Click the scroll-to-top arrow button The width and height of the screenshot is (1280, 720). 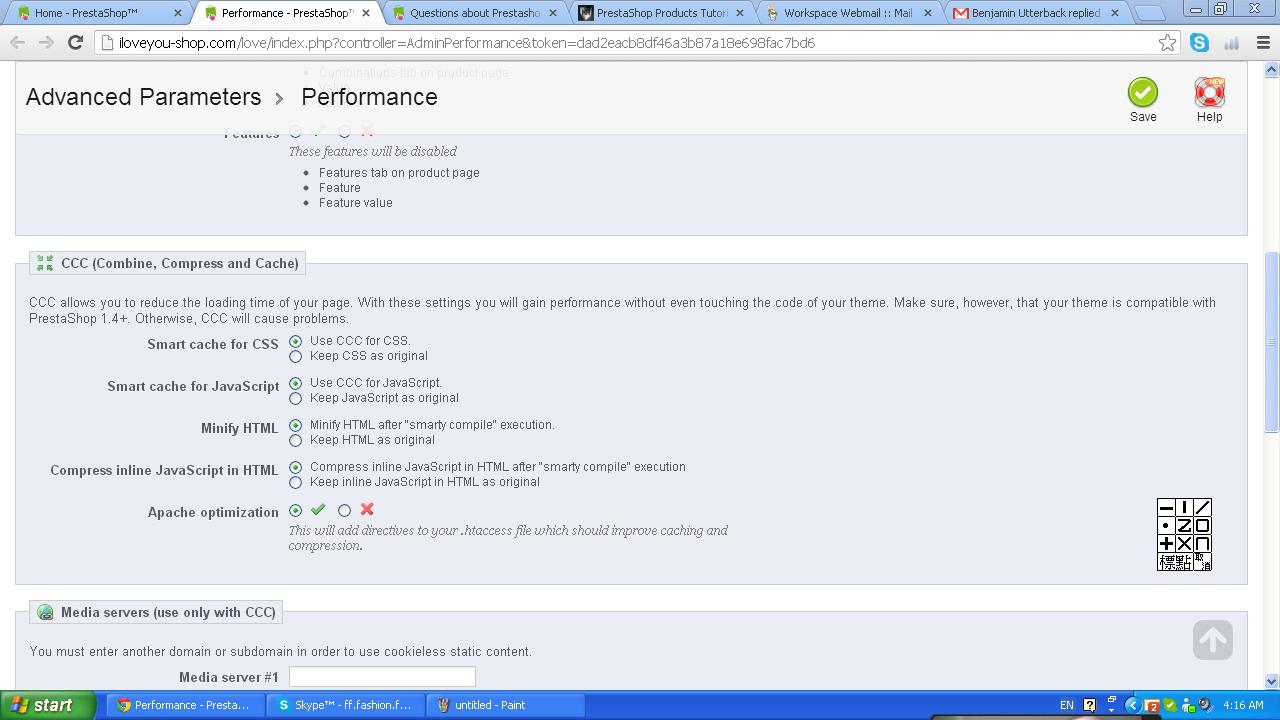1213,640
